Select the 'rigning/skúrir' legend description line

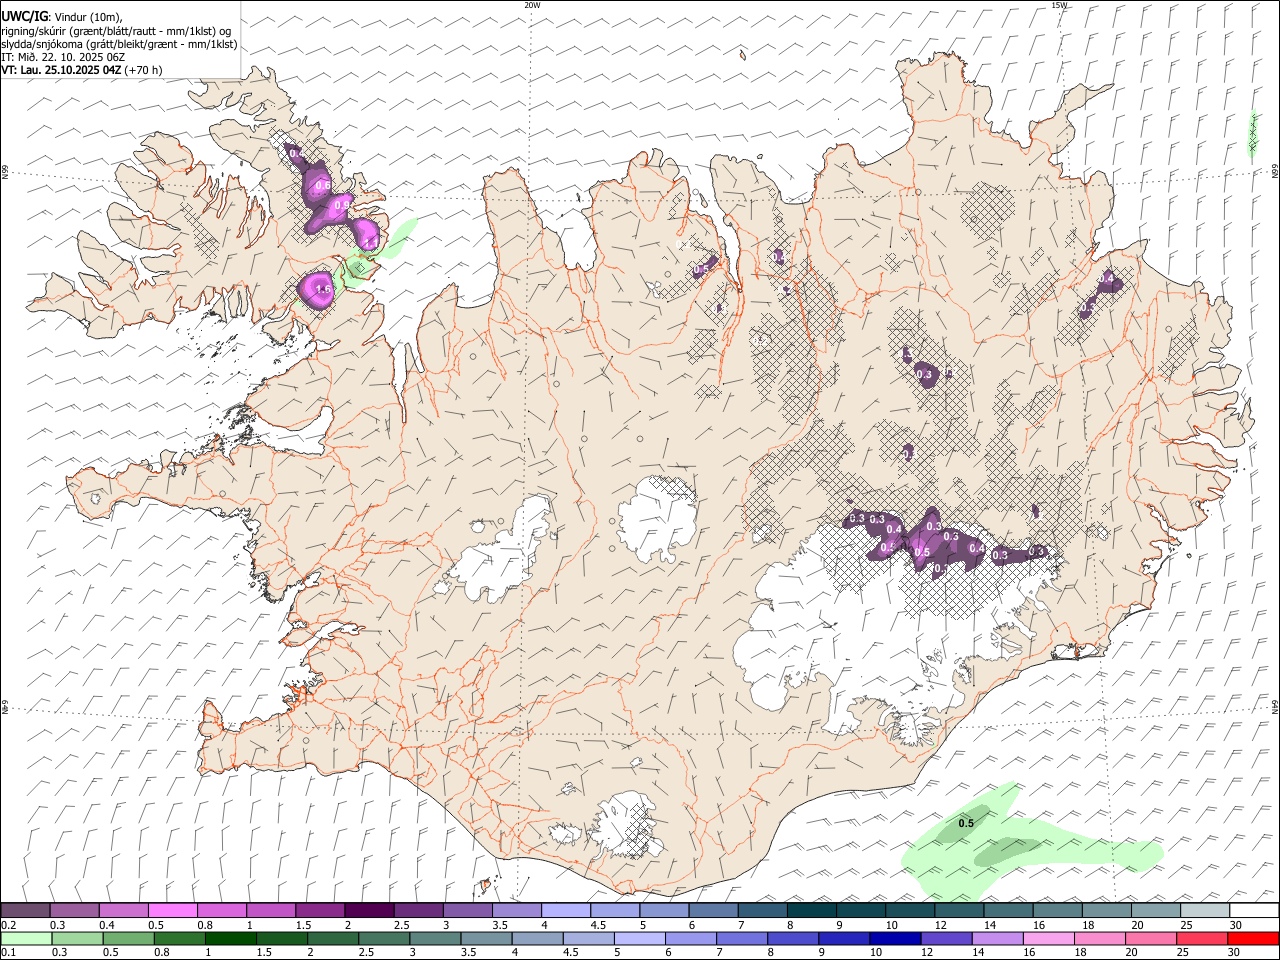point(116,31)
